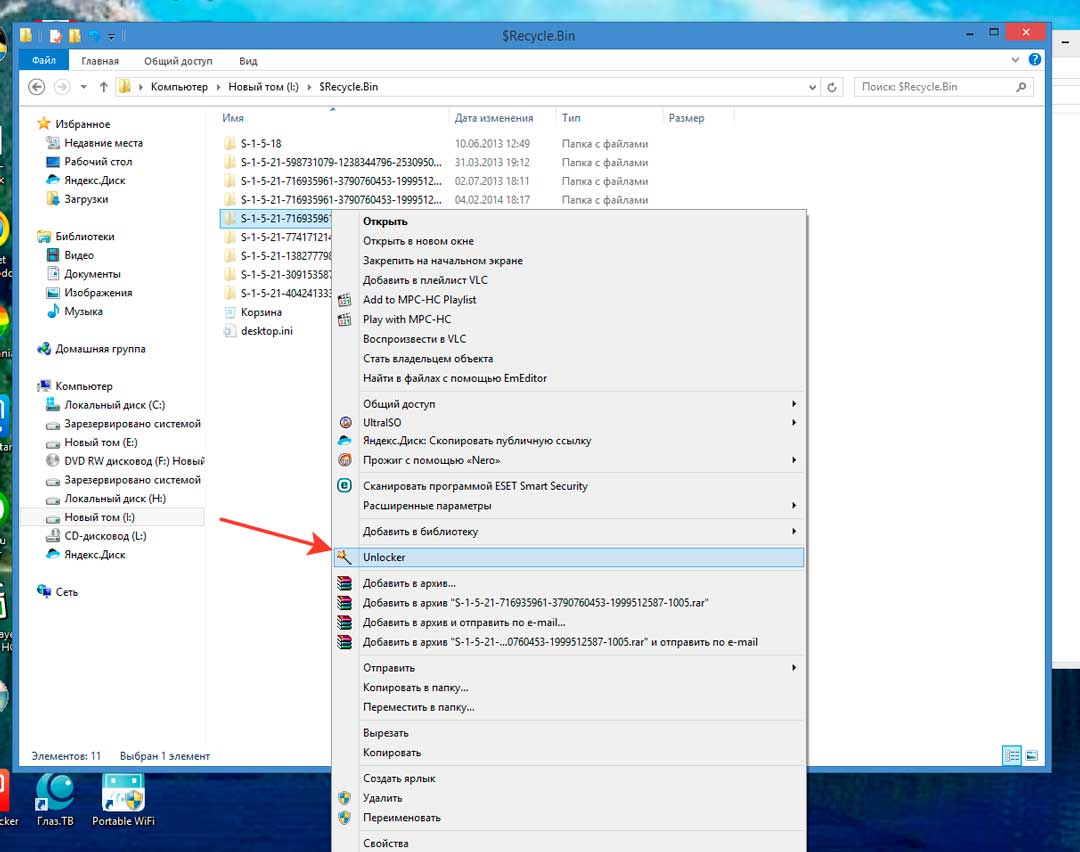Click the Add to MPC-HC Playlist icon
The width and height of the screenshot is (1080, 852).
coord(344,300)
